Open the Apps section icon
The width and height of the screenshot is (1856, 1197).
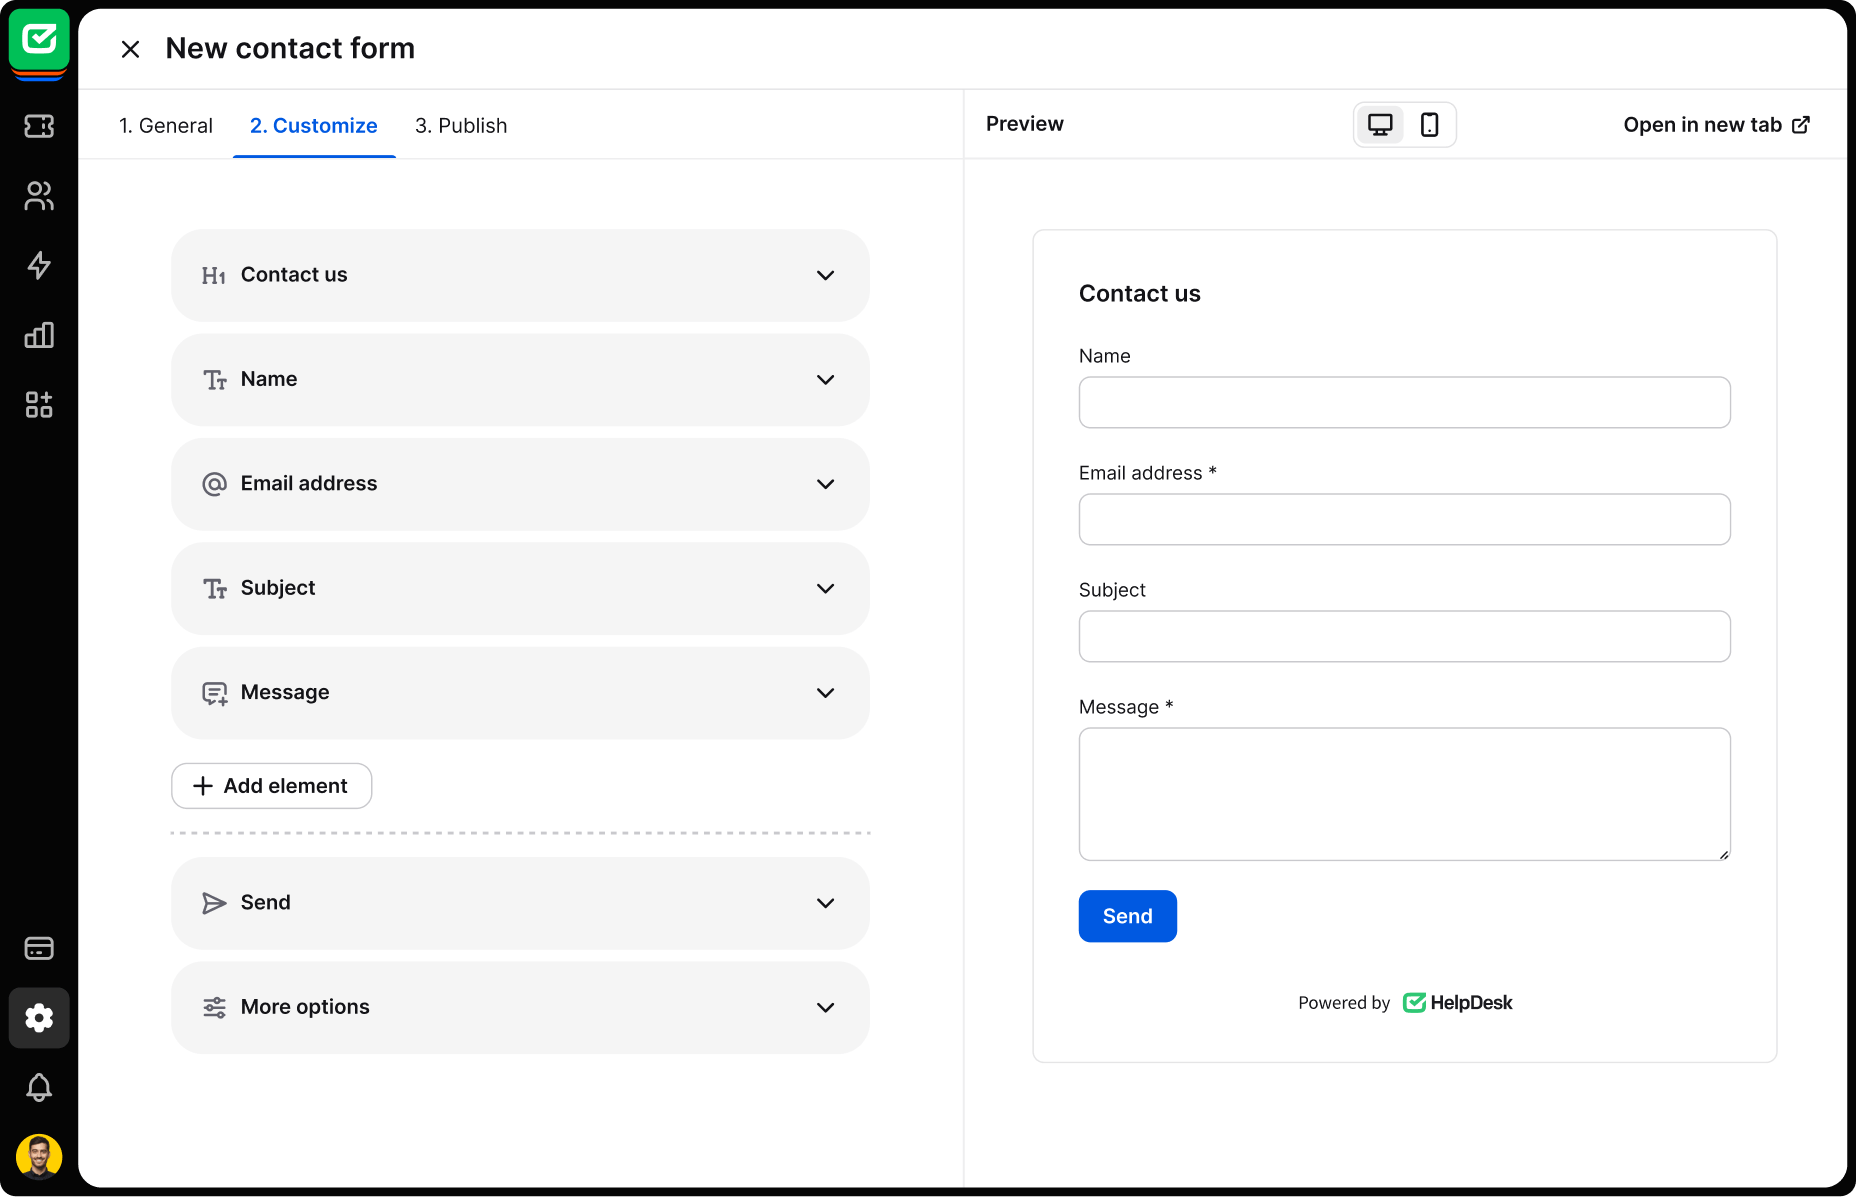(39, 404)
